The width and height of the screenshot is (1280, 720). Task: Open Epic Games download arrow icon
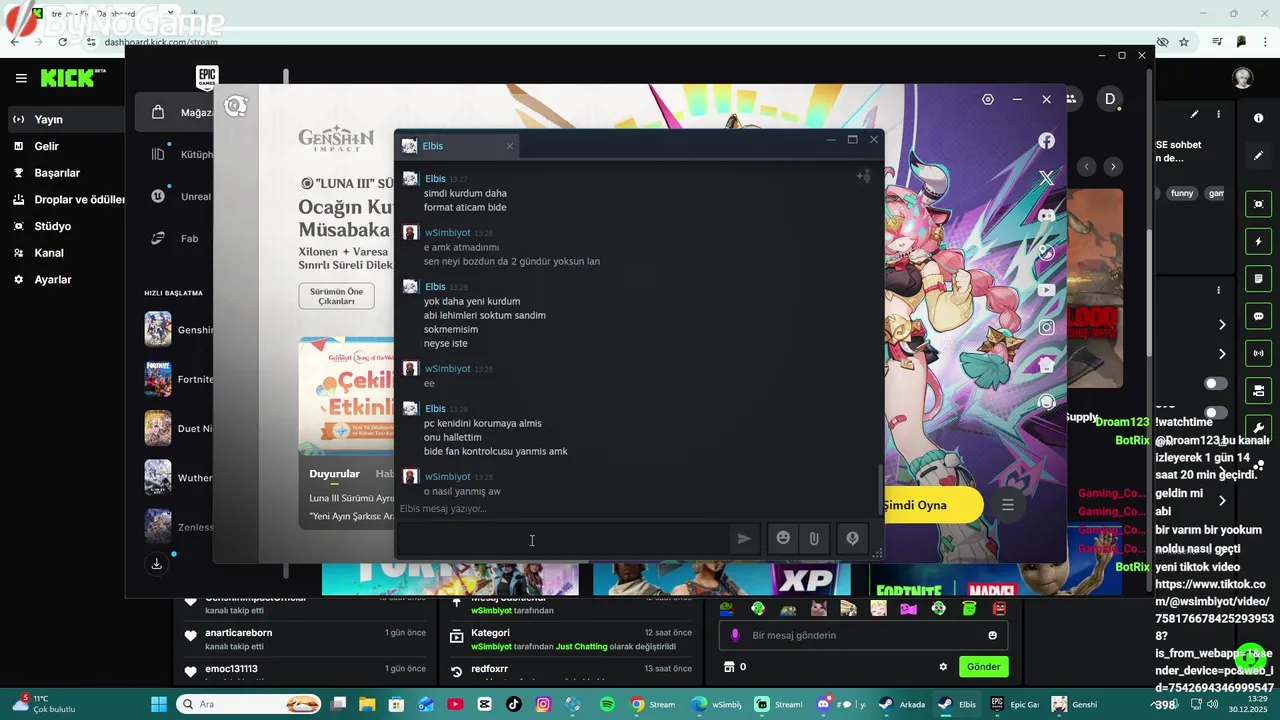point(156,564)
